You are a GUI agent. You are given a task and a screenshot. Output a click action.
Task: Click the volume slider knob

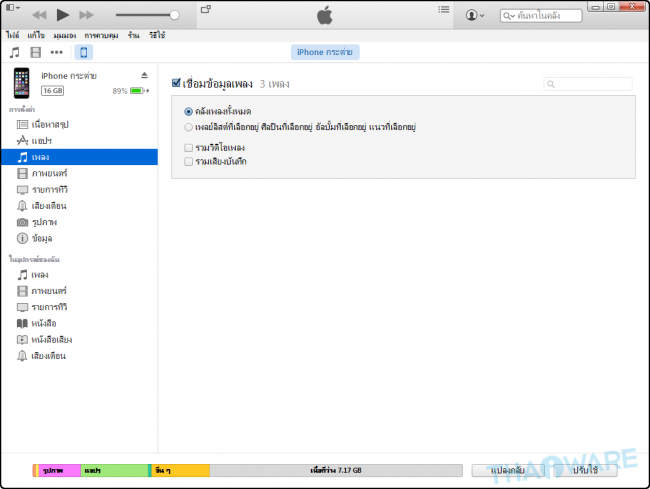coord(175,15)
